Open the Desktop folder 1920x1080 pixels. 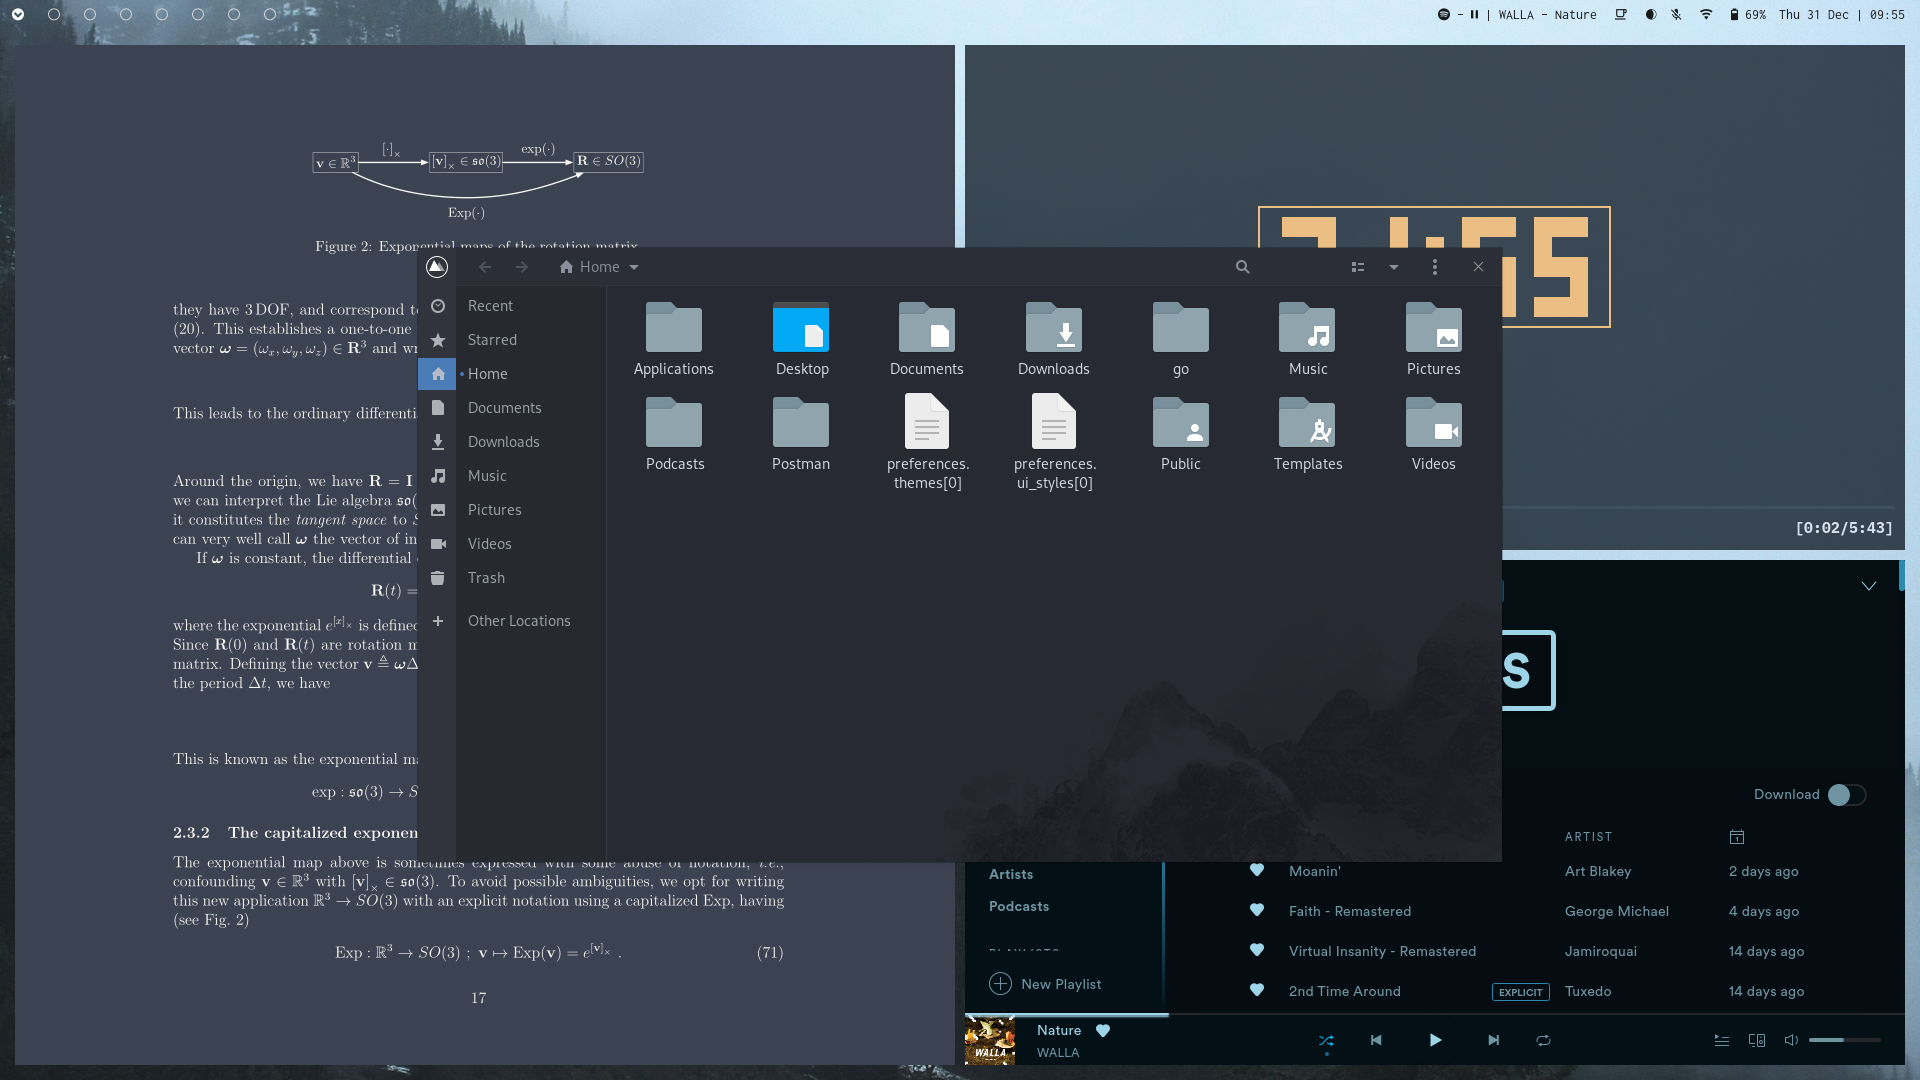[x=801, y=339]
